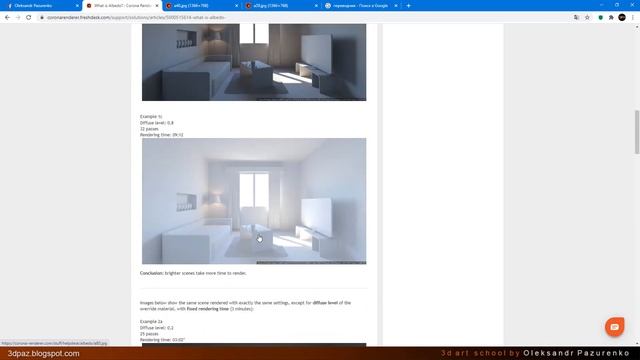Open the dark living room render image
640x360 pixels.
(254, 62)
